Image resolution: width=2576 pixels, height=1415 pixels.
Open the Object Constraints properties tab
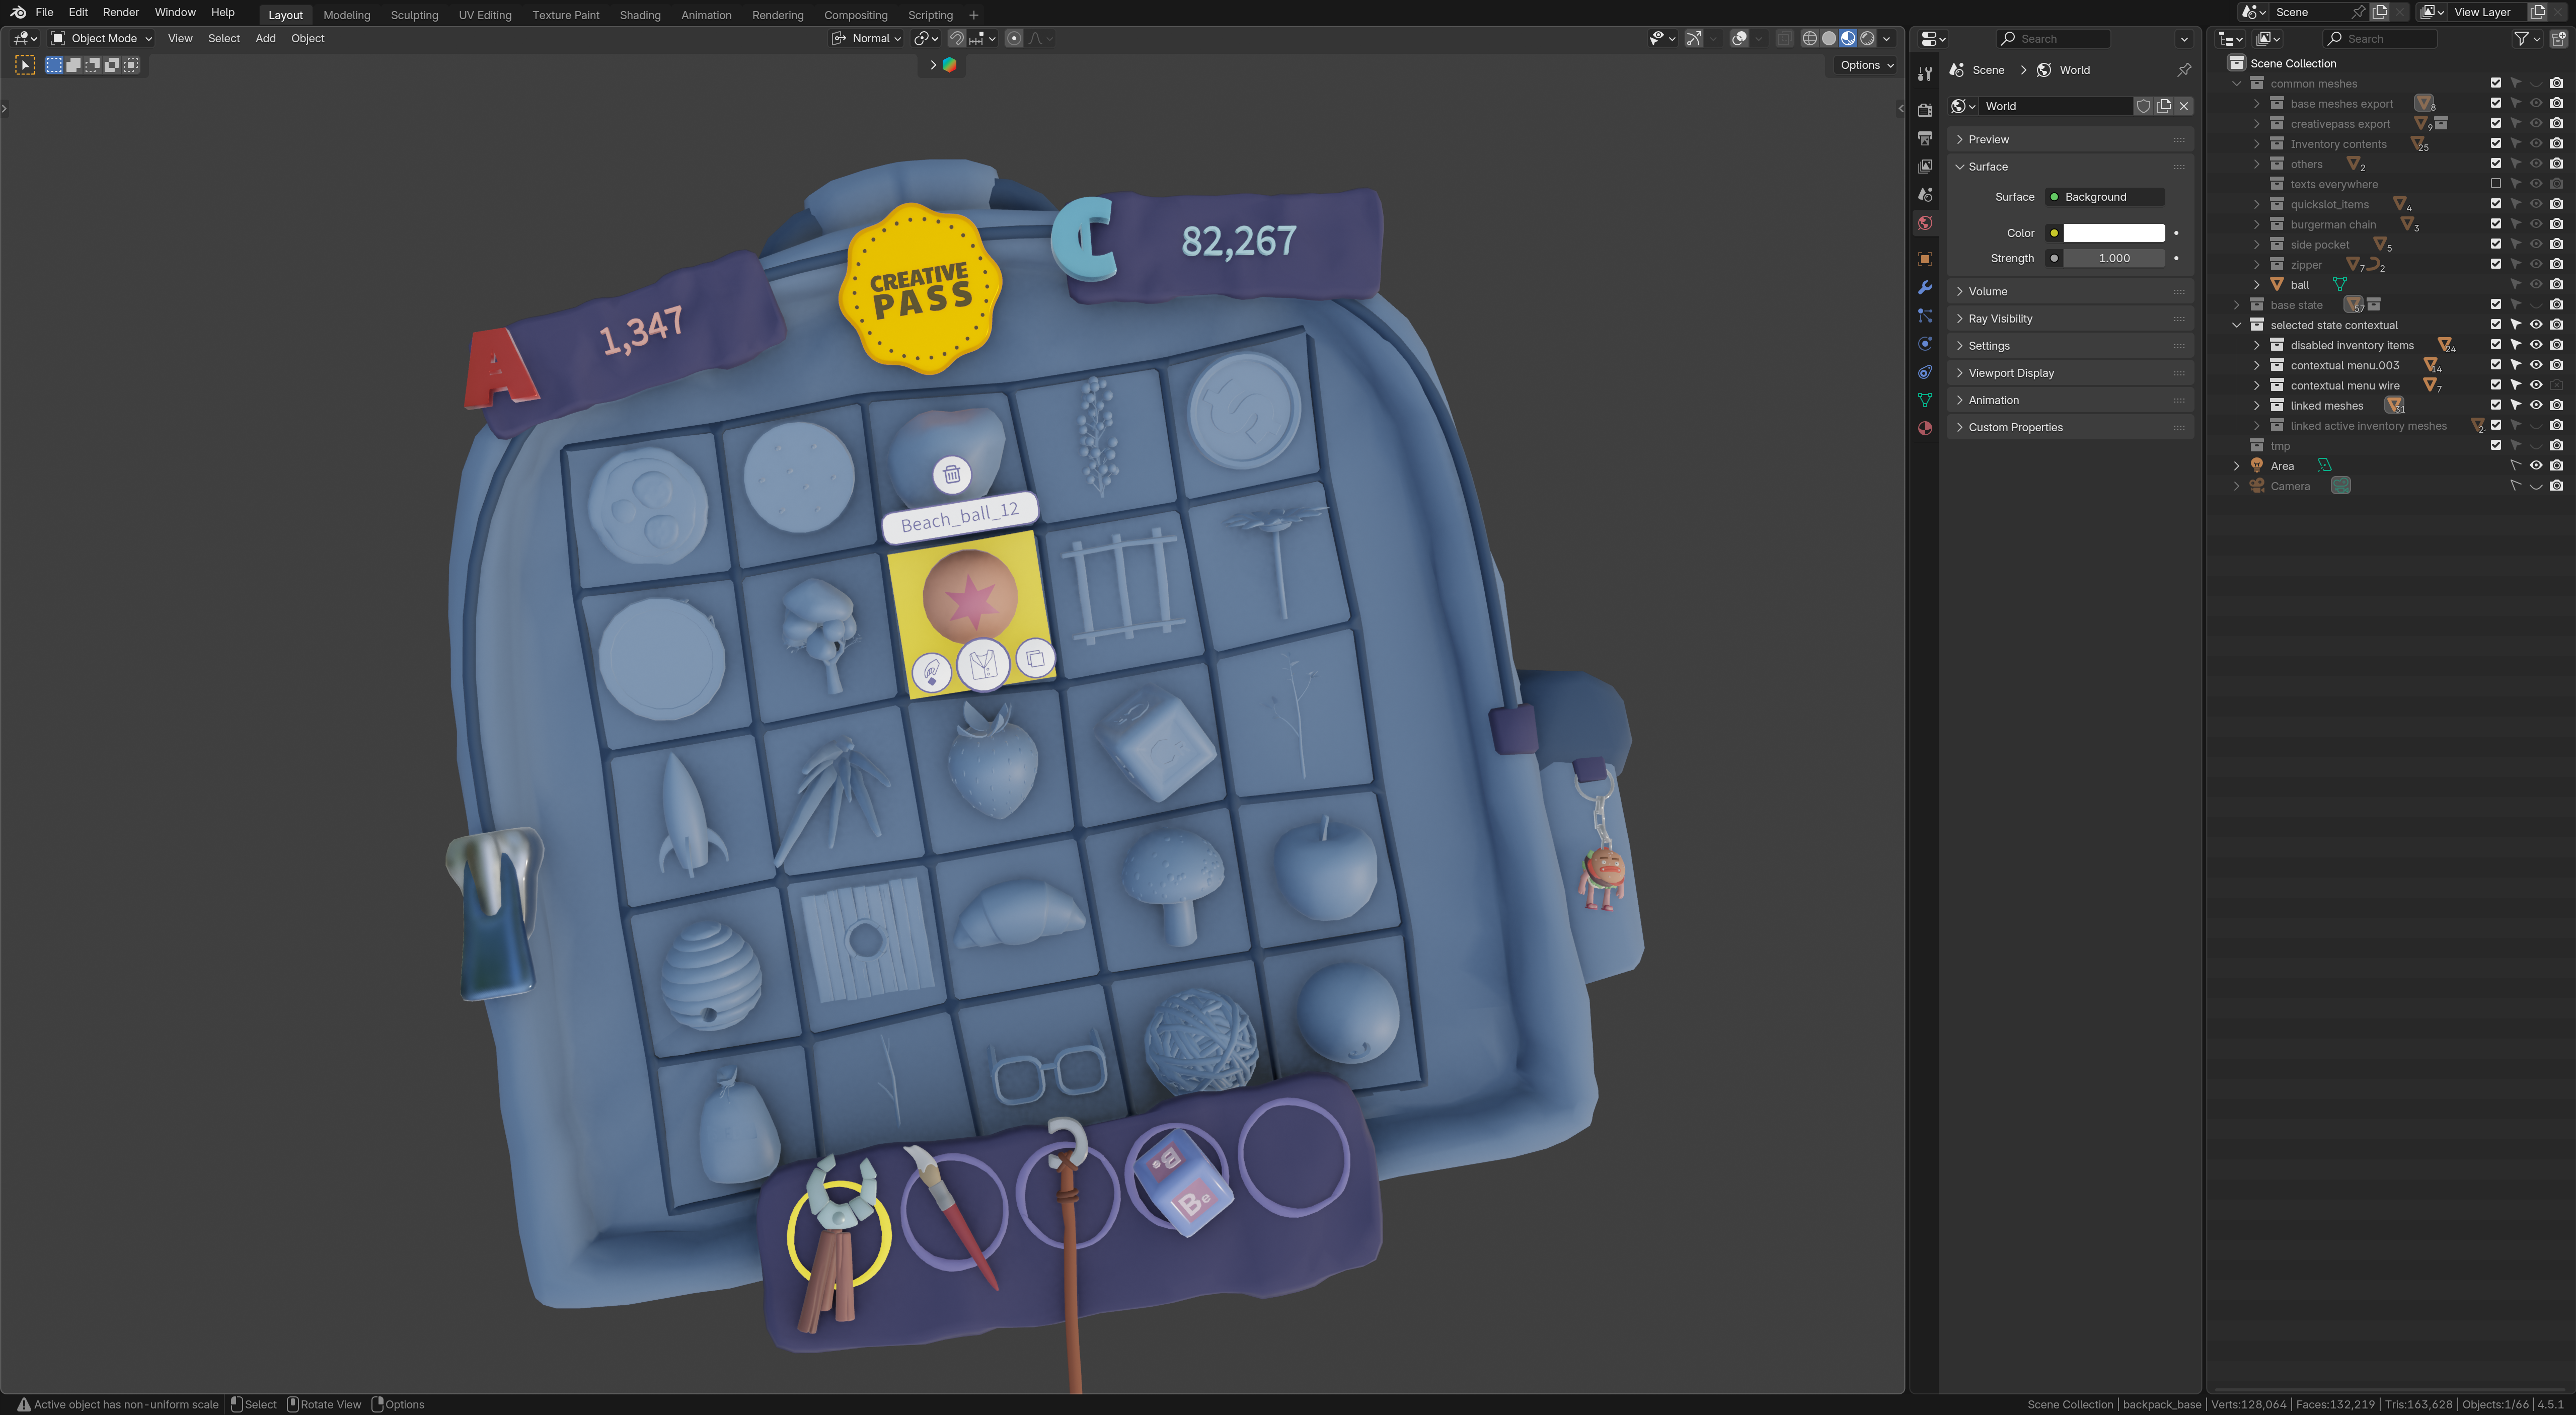click(1925, 372)
